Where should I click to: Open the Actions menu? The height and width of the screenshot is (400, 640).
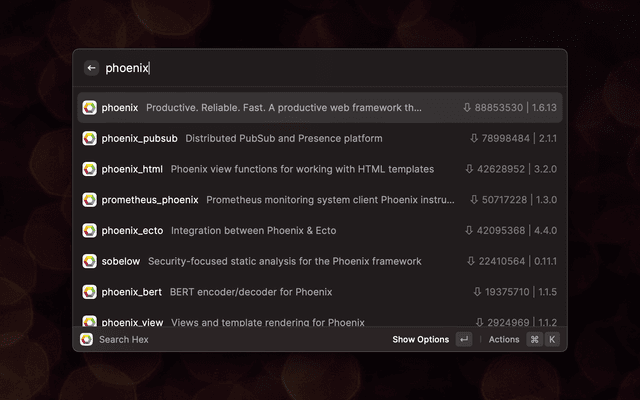click(x=504, y=339)
